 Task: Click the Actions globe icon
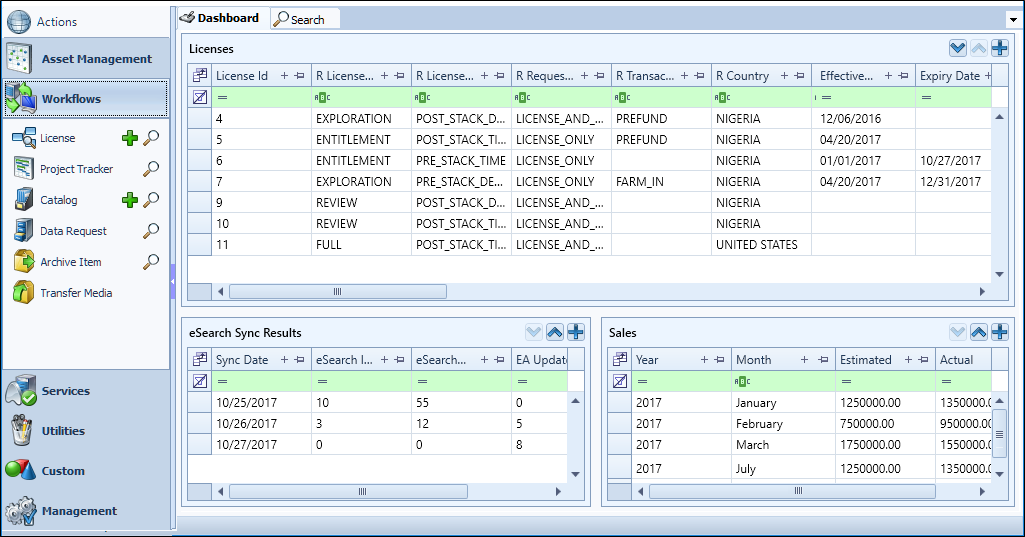tap(18, 22)
